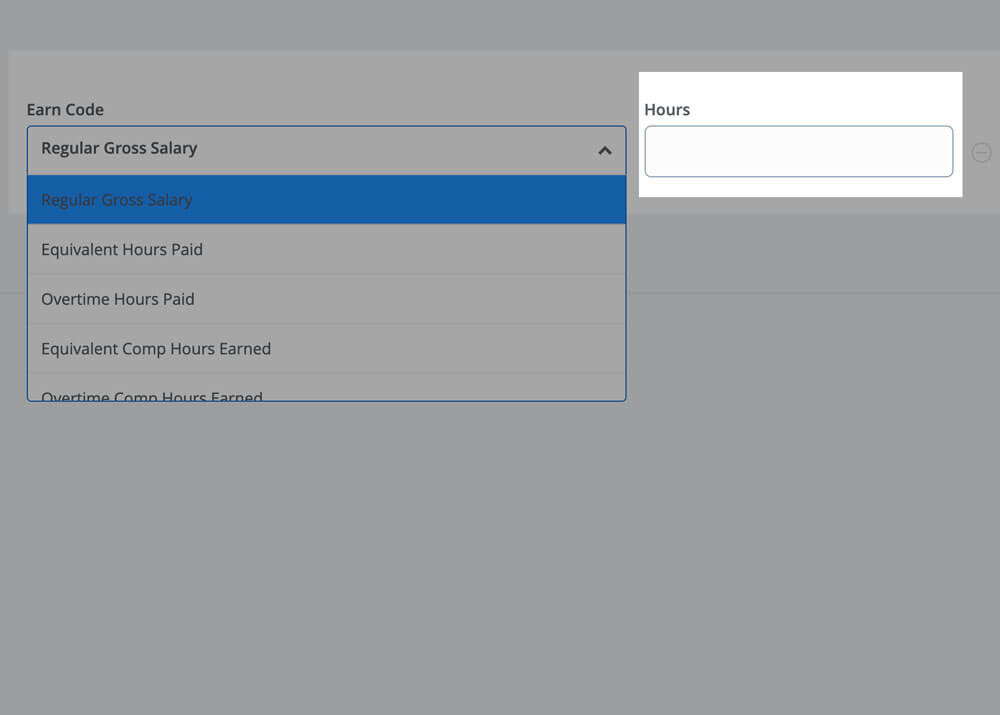
Task: Click the bottom edge of the options list
Action: coord(326,400)
